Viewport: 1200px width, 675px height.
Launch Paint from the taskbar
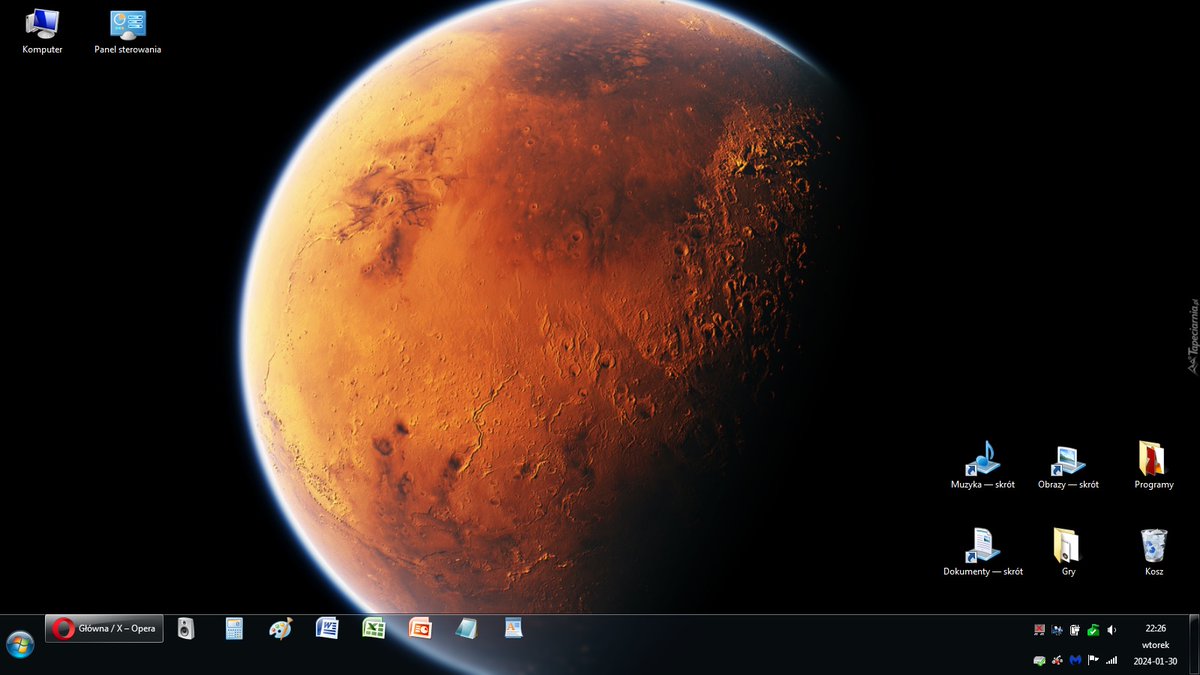(x=281, y=628)
